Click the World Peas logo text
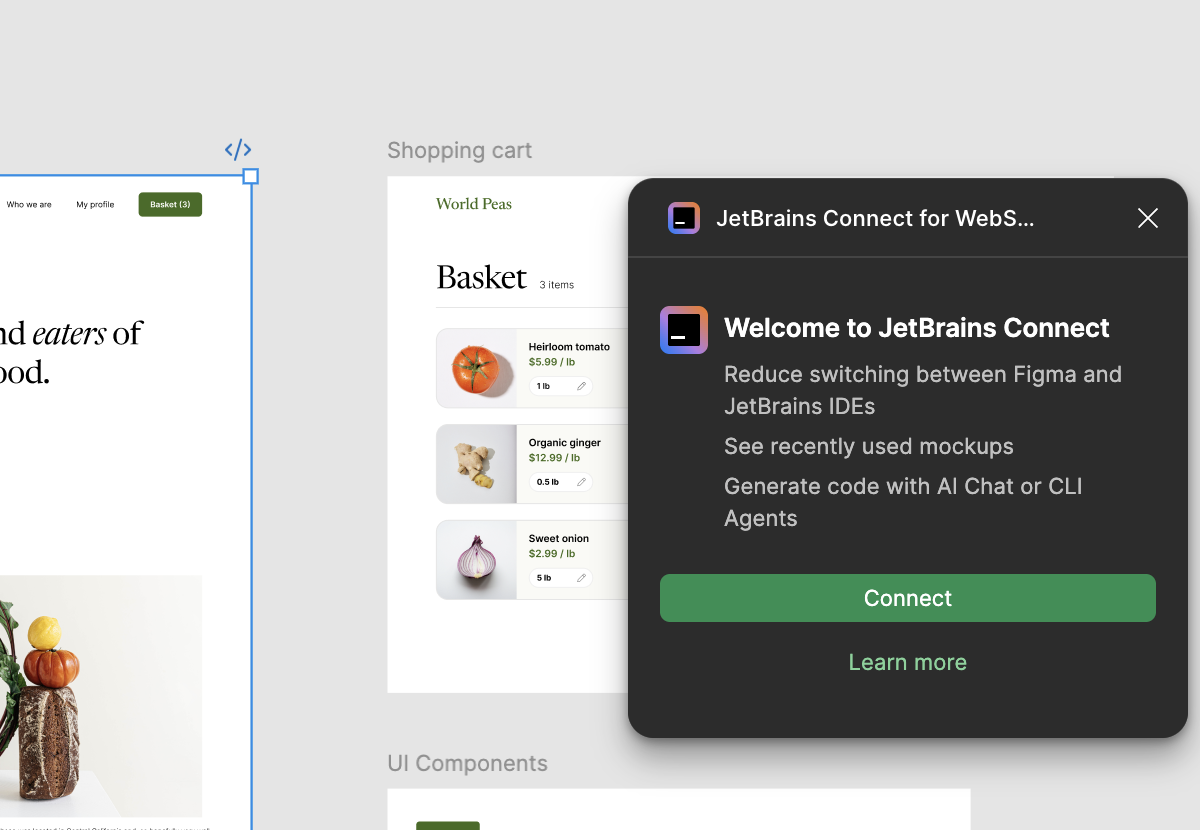 click(x=474, y=204)
